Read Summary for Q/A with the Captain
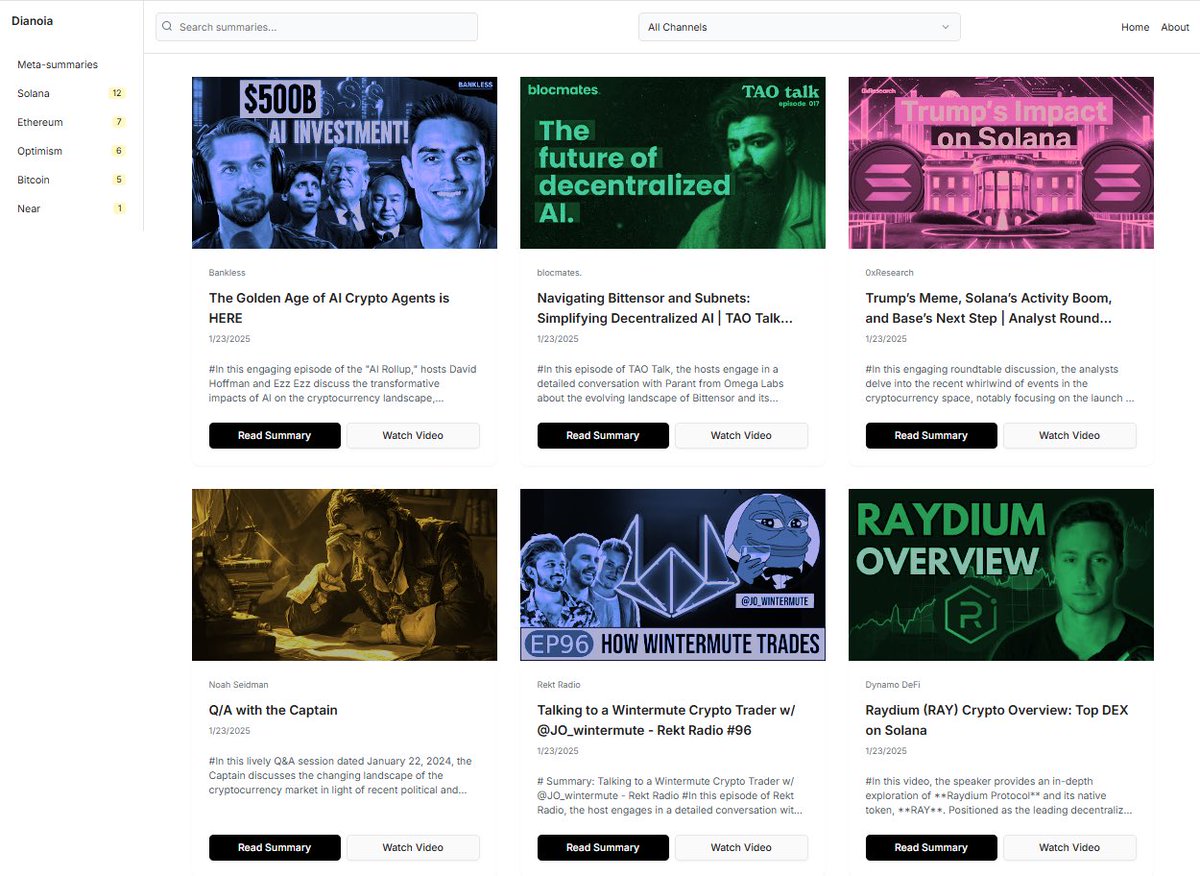The width and height of the screenshot is (1200, 876). 275,848
